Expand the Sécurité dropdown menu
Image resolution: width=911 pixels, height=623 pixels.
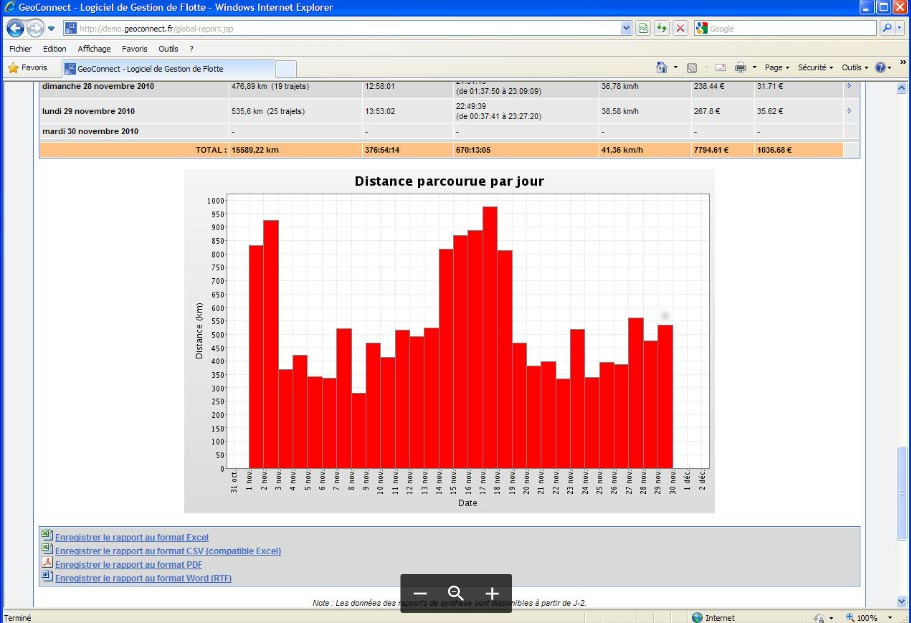tap(815, 67)
